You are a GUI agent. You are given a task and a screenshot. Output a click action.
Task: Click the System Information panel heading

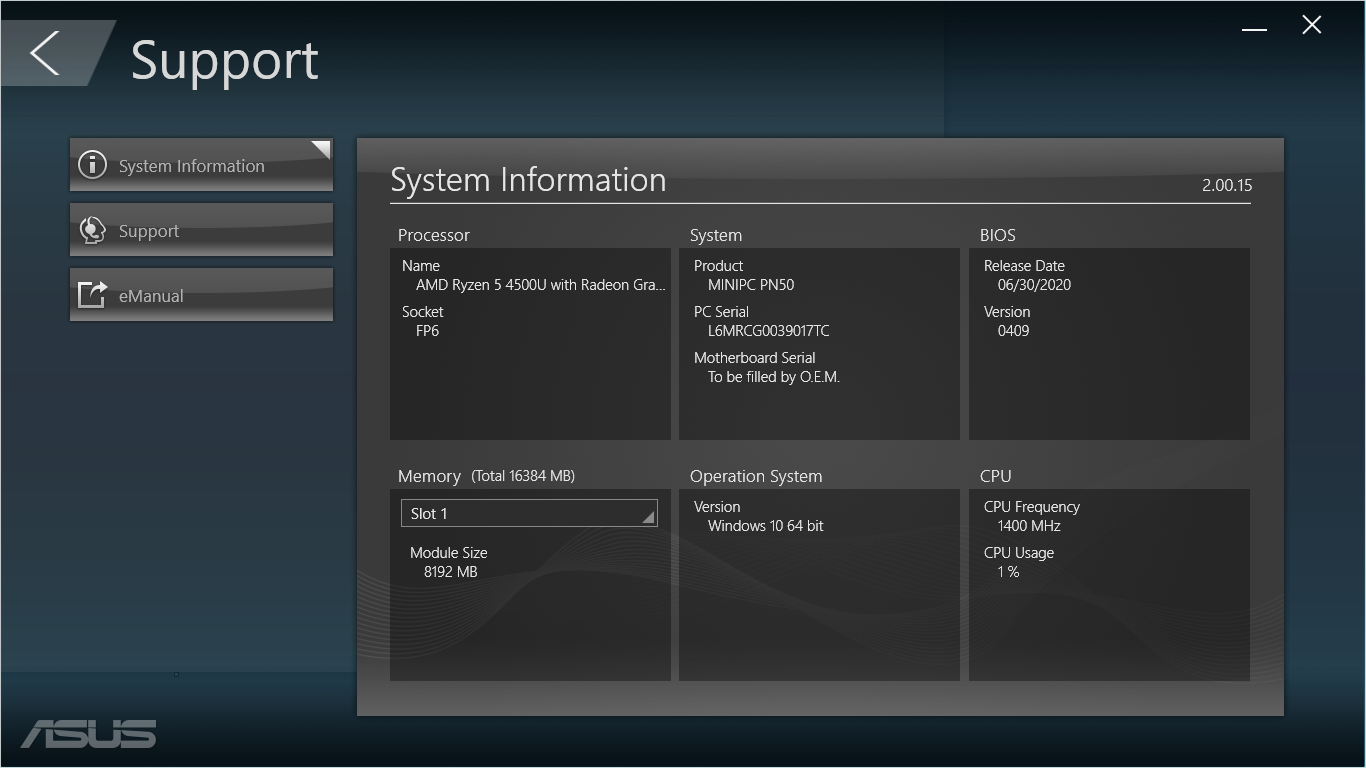click(528, 180)
